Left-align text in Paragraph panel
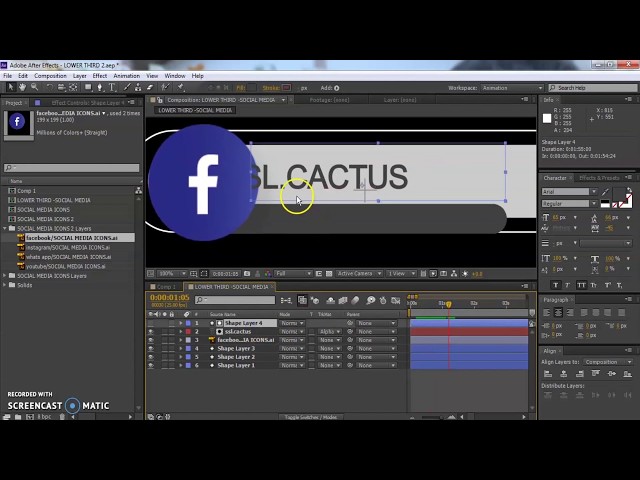The width and height of the screenshot is (640, 480). (547, 313)
